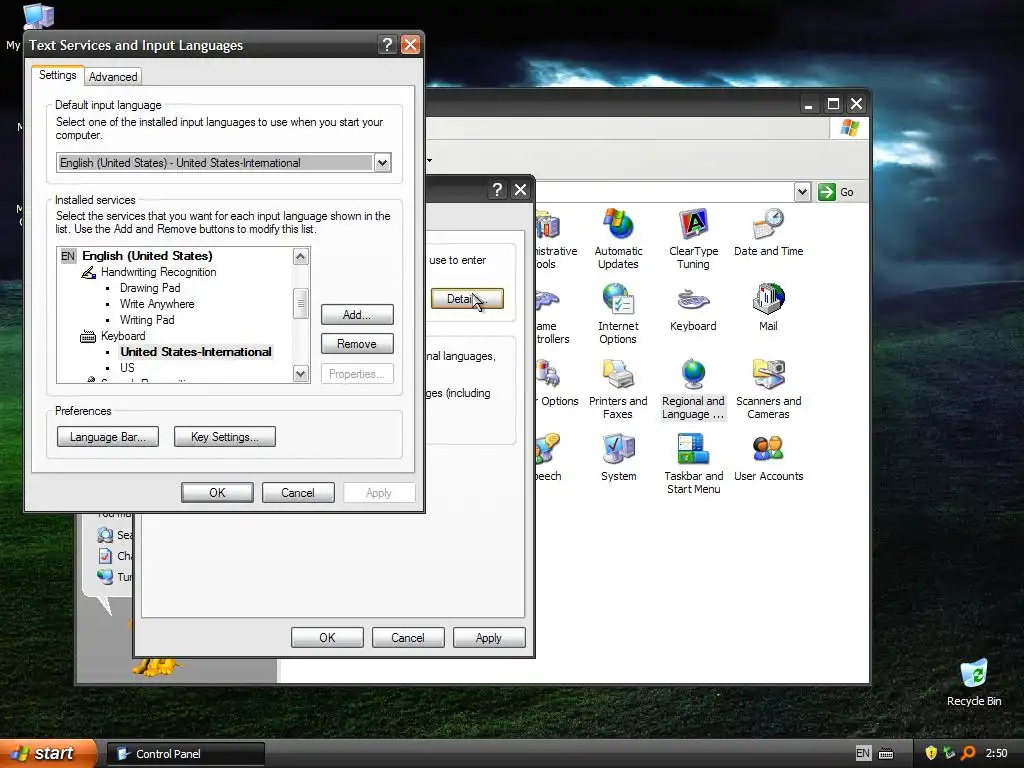This screenshot has height=768, width=1024.
Task: Open Automatic Updates in Control Panel
Action: coord(618,239)
